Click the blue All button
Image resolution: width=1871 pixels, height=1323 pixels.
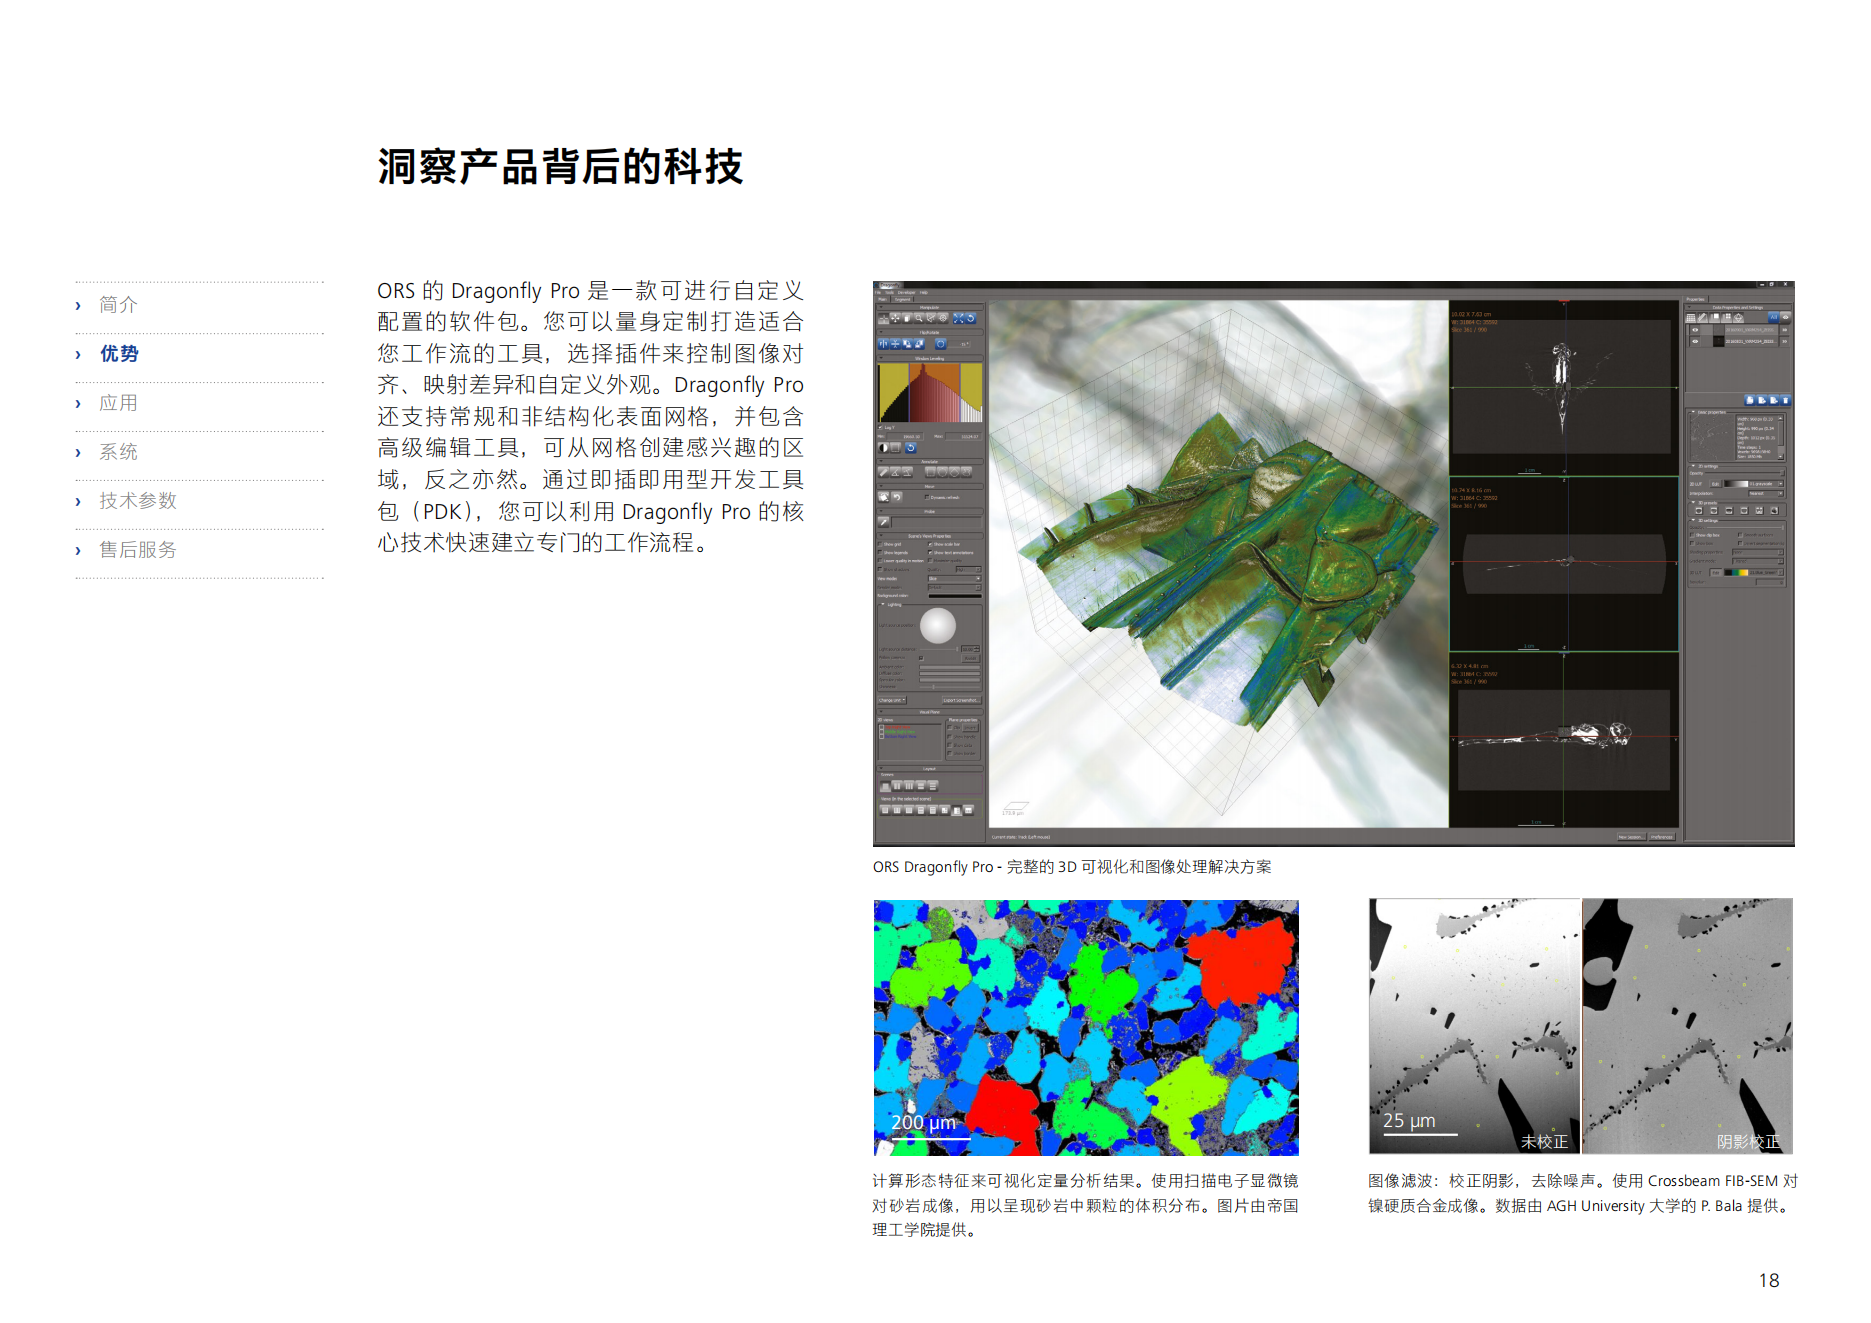[1773, 317]
